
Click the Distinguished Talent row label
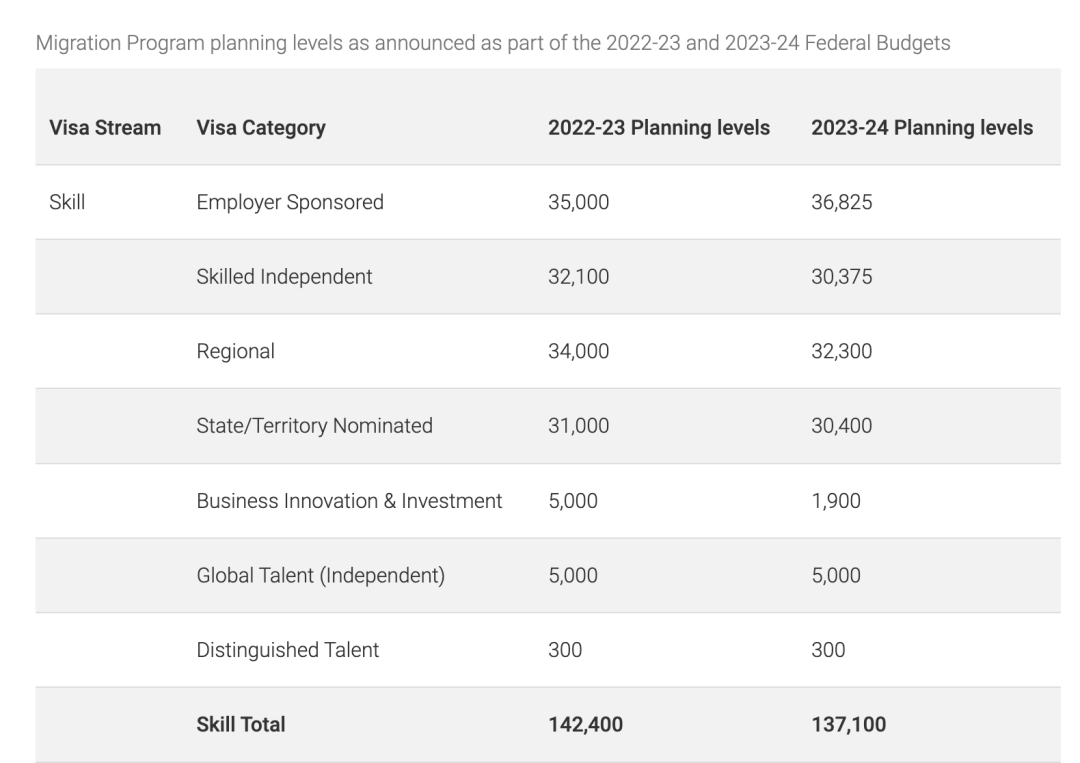pyautogui.click(x=287, y=650)
